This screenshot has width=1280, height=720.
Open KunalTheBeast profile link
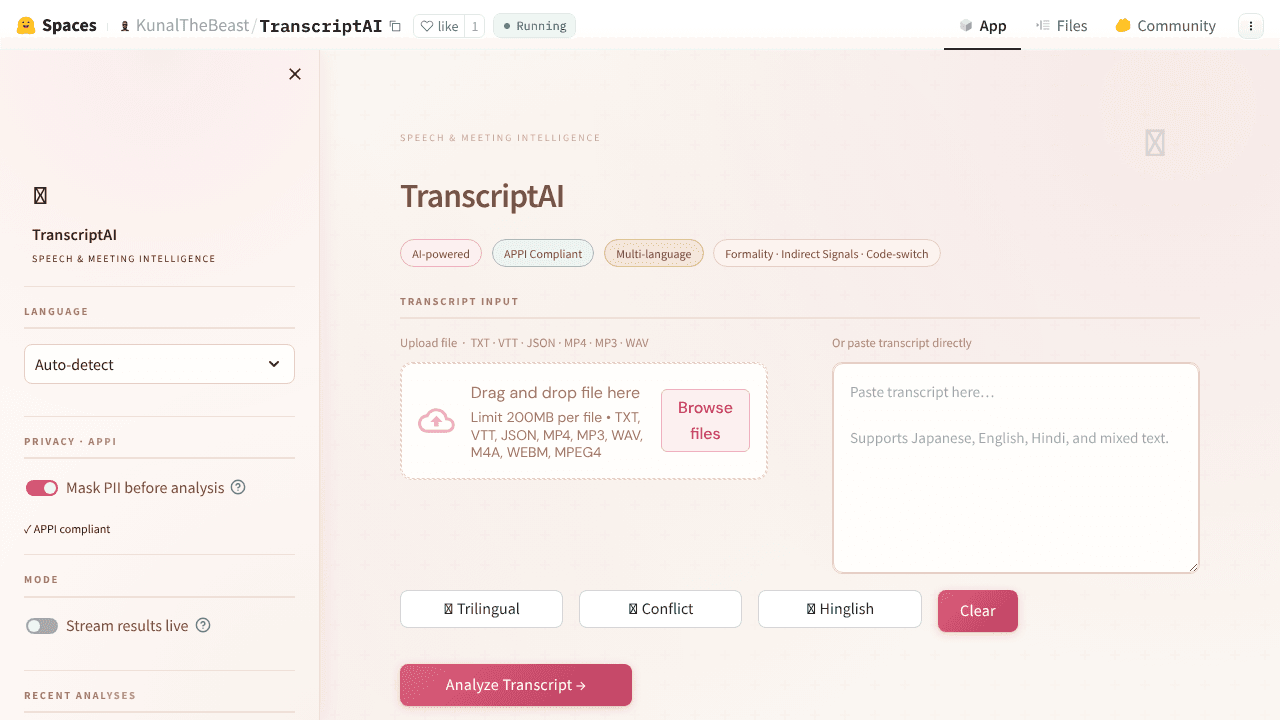(x=192, y=26)
